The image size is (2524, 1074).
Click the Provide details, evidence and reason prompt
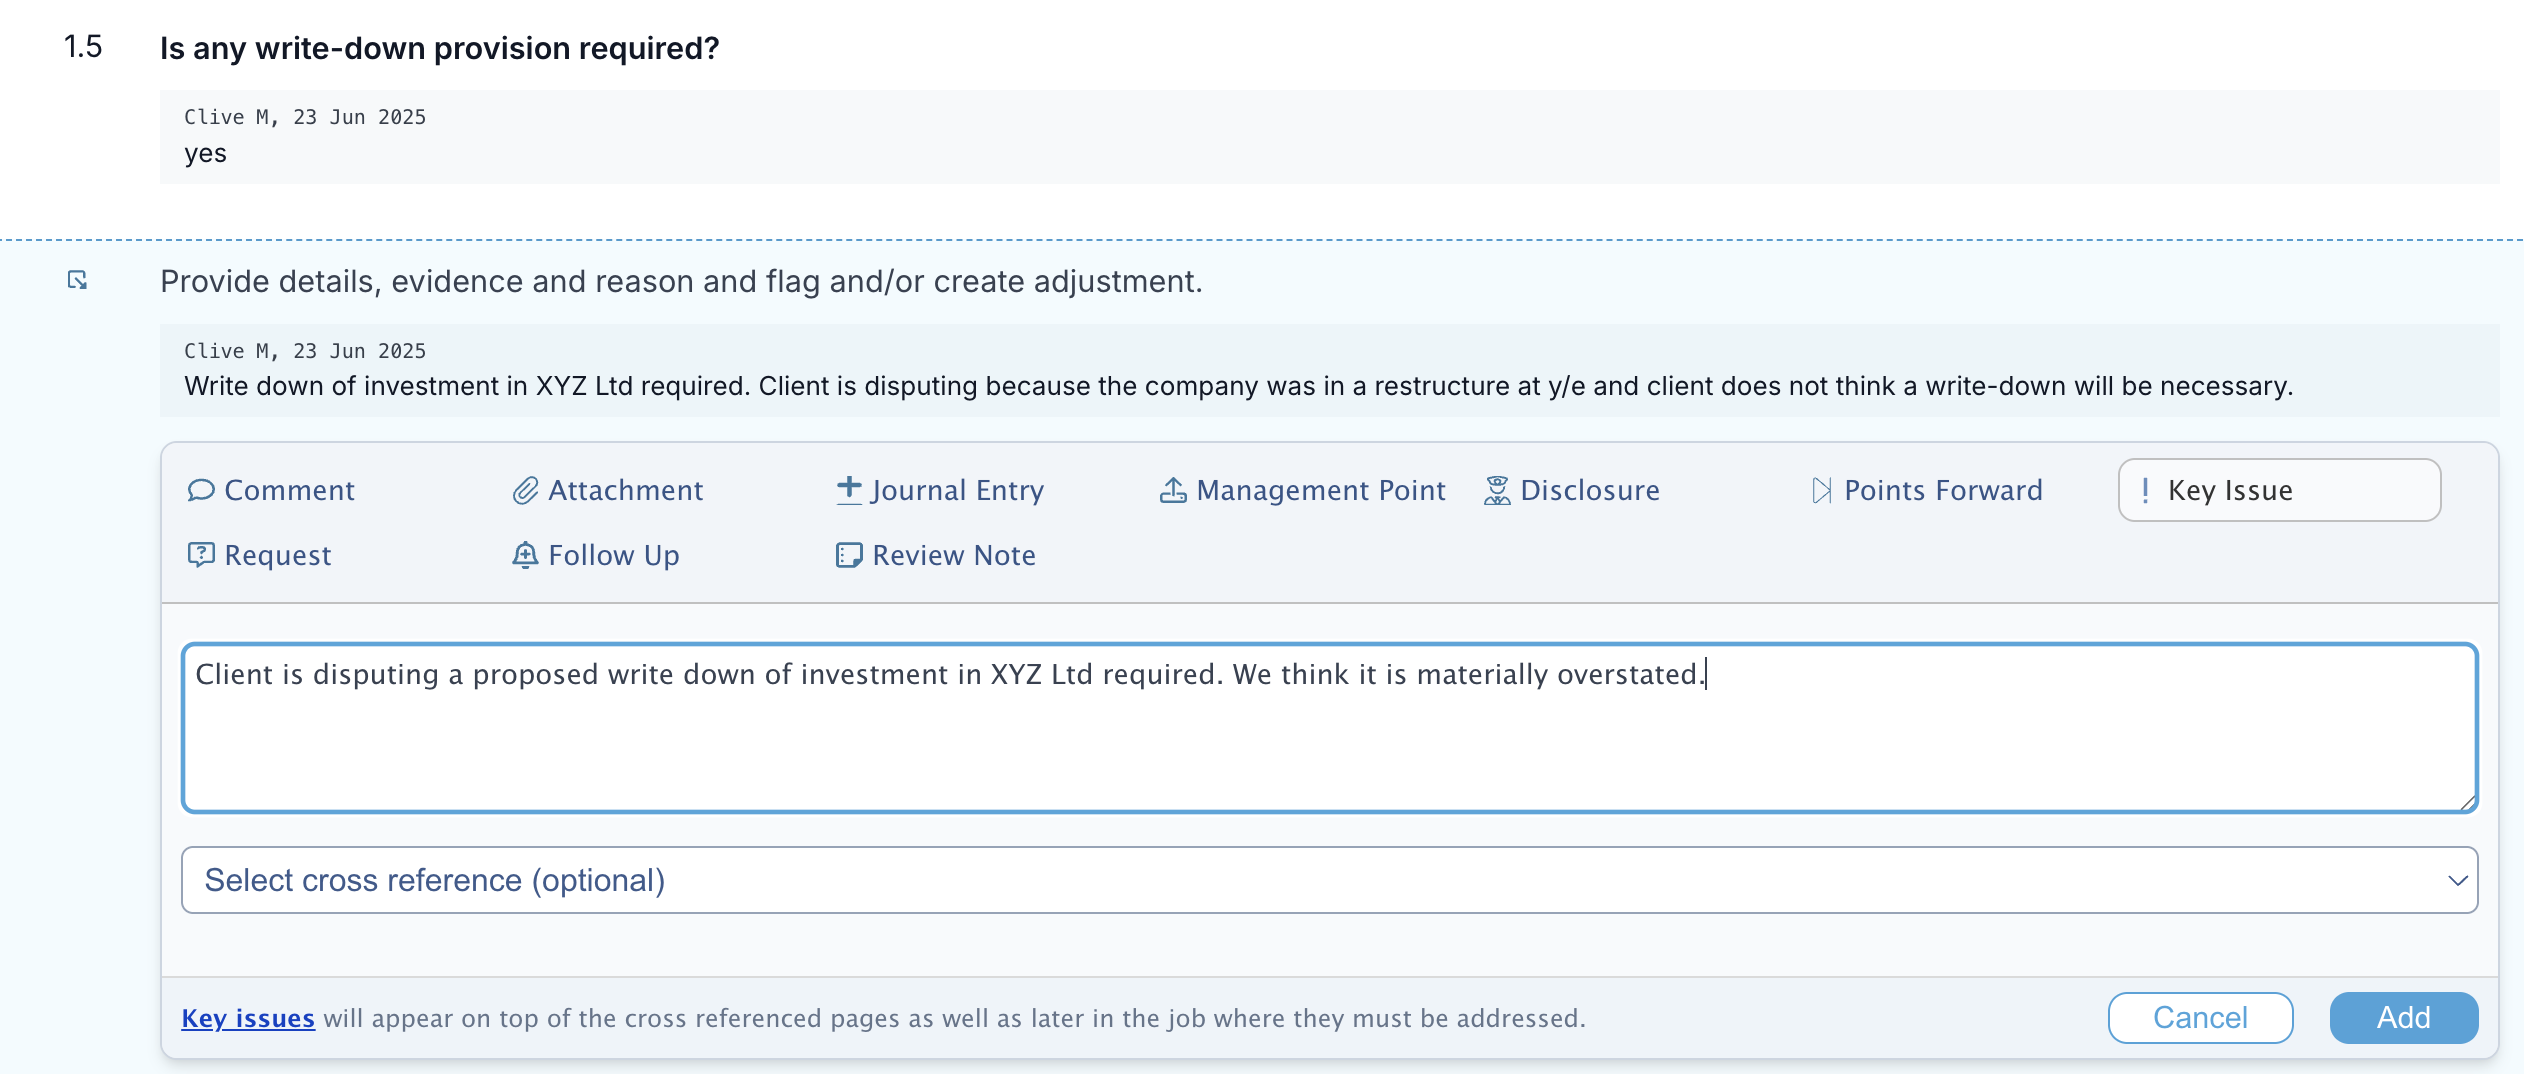pyautogui.click(x=681, y=281)
